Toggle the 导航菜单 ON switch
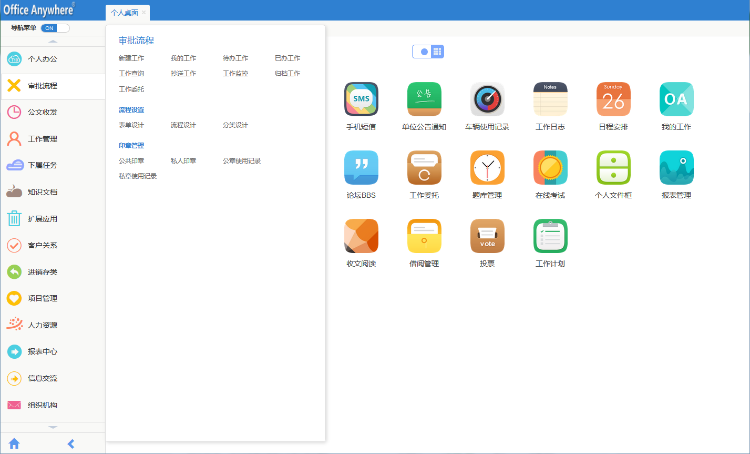Viewport: 750px width, 454px height. pyautogui.click(x=48, y=28)
